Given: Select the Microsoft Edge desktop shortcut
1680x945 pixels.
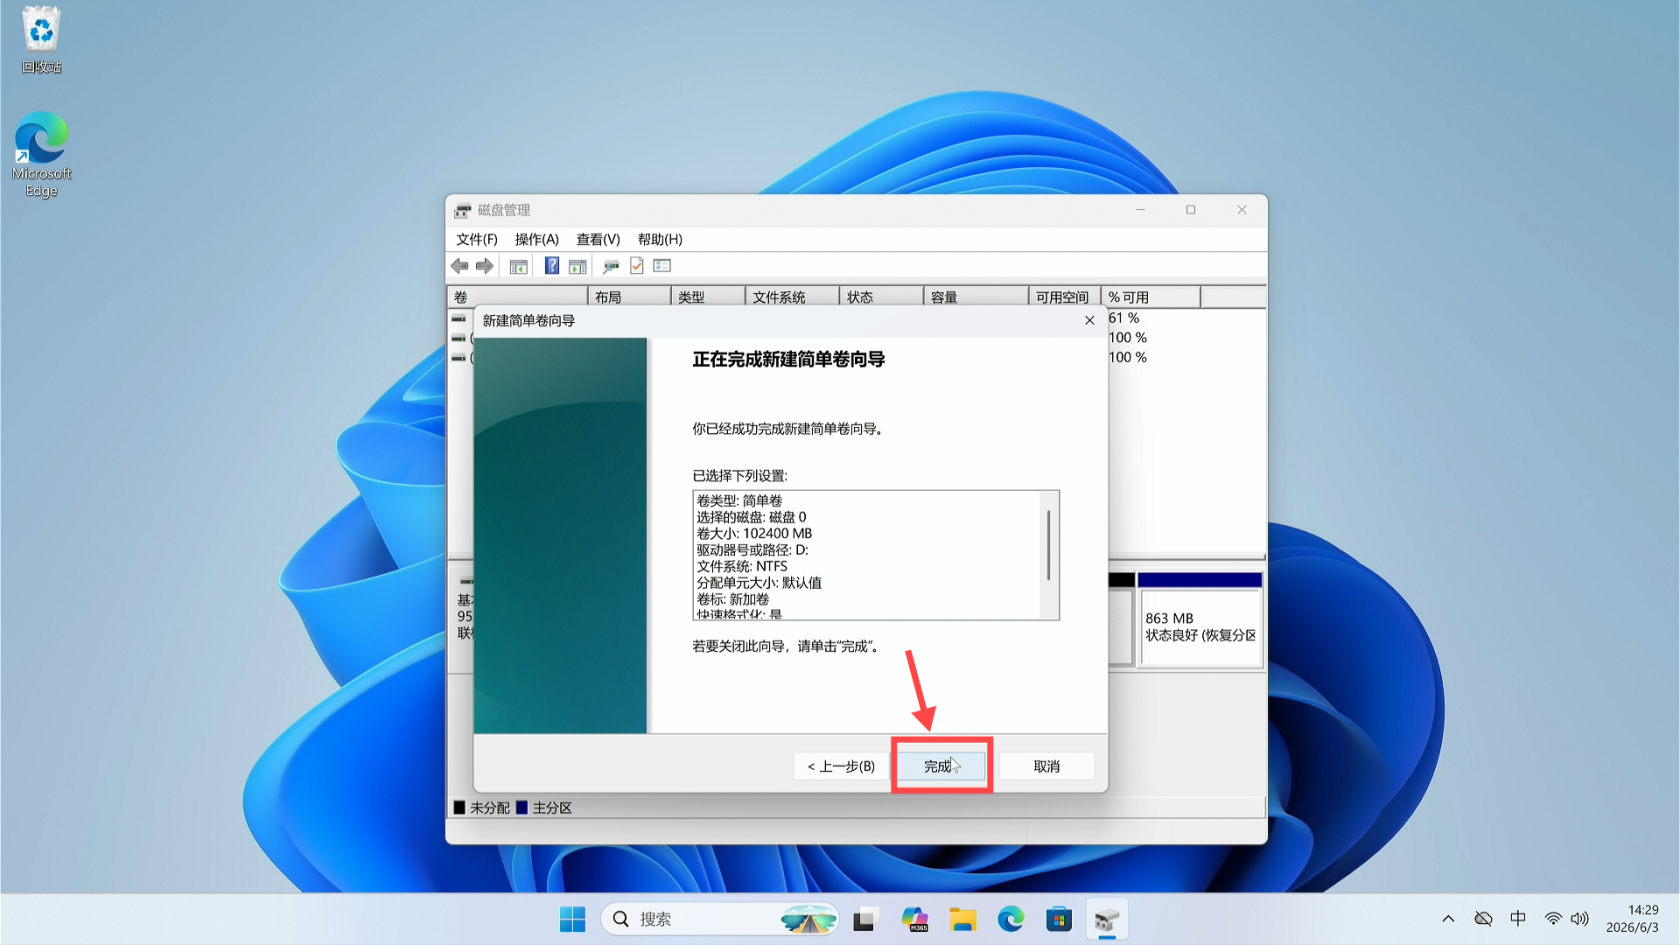Looking at the screenshot, I should point(42,154).
